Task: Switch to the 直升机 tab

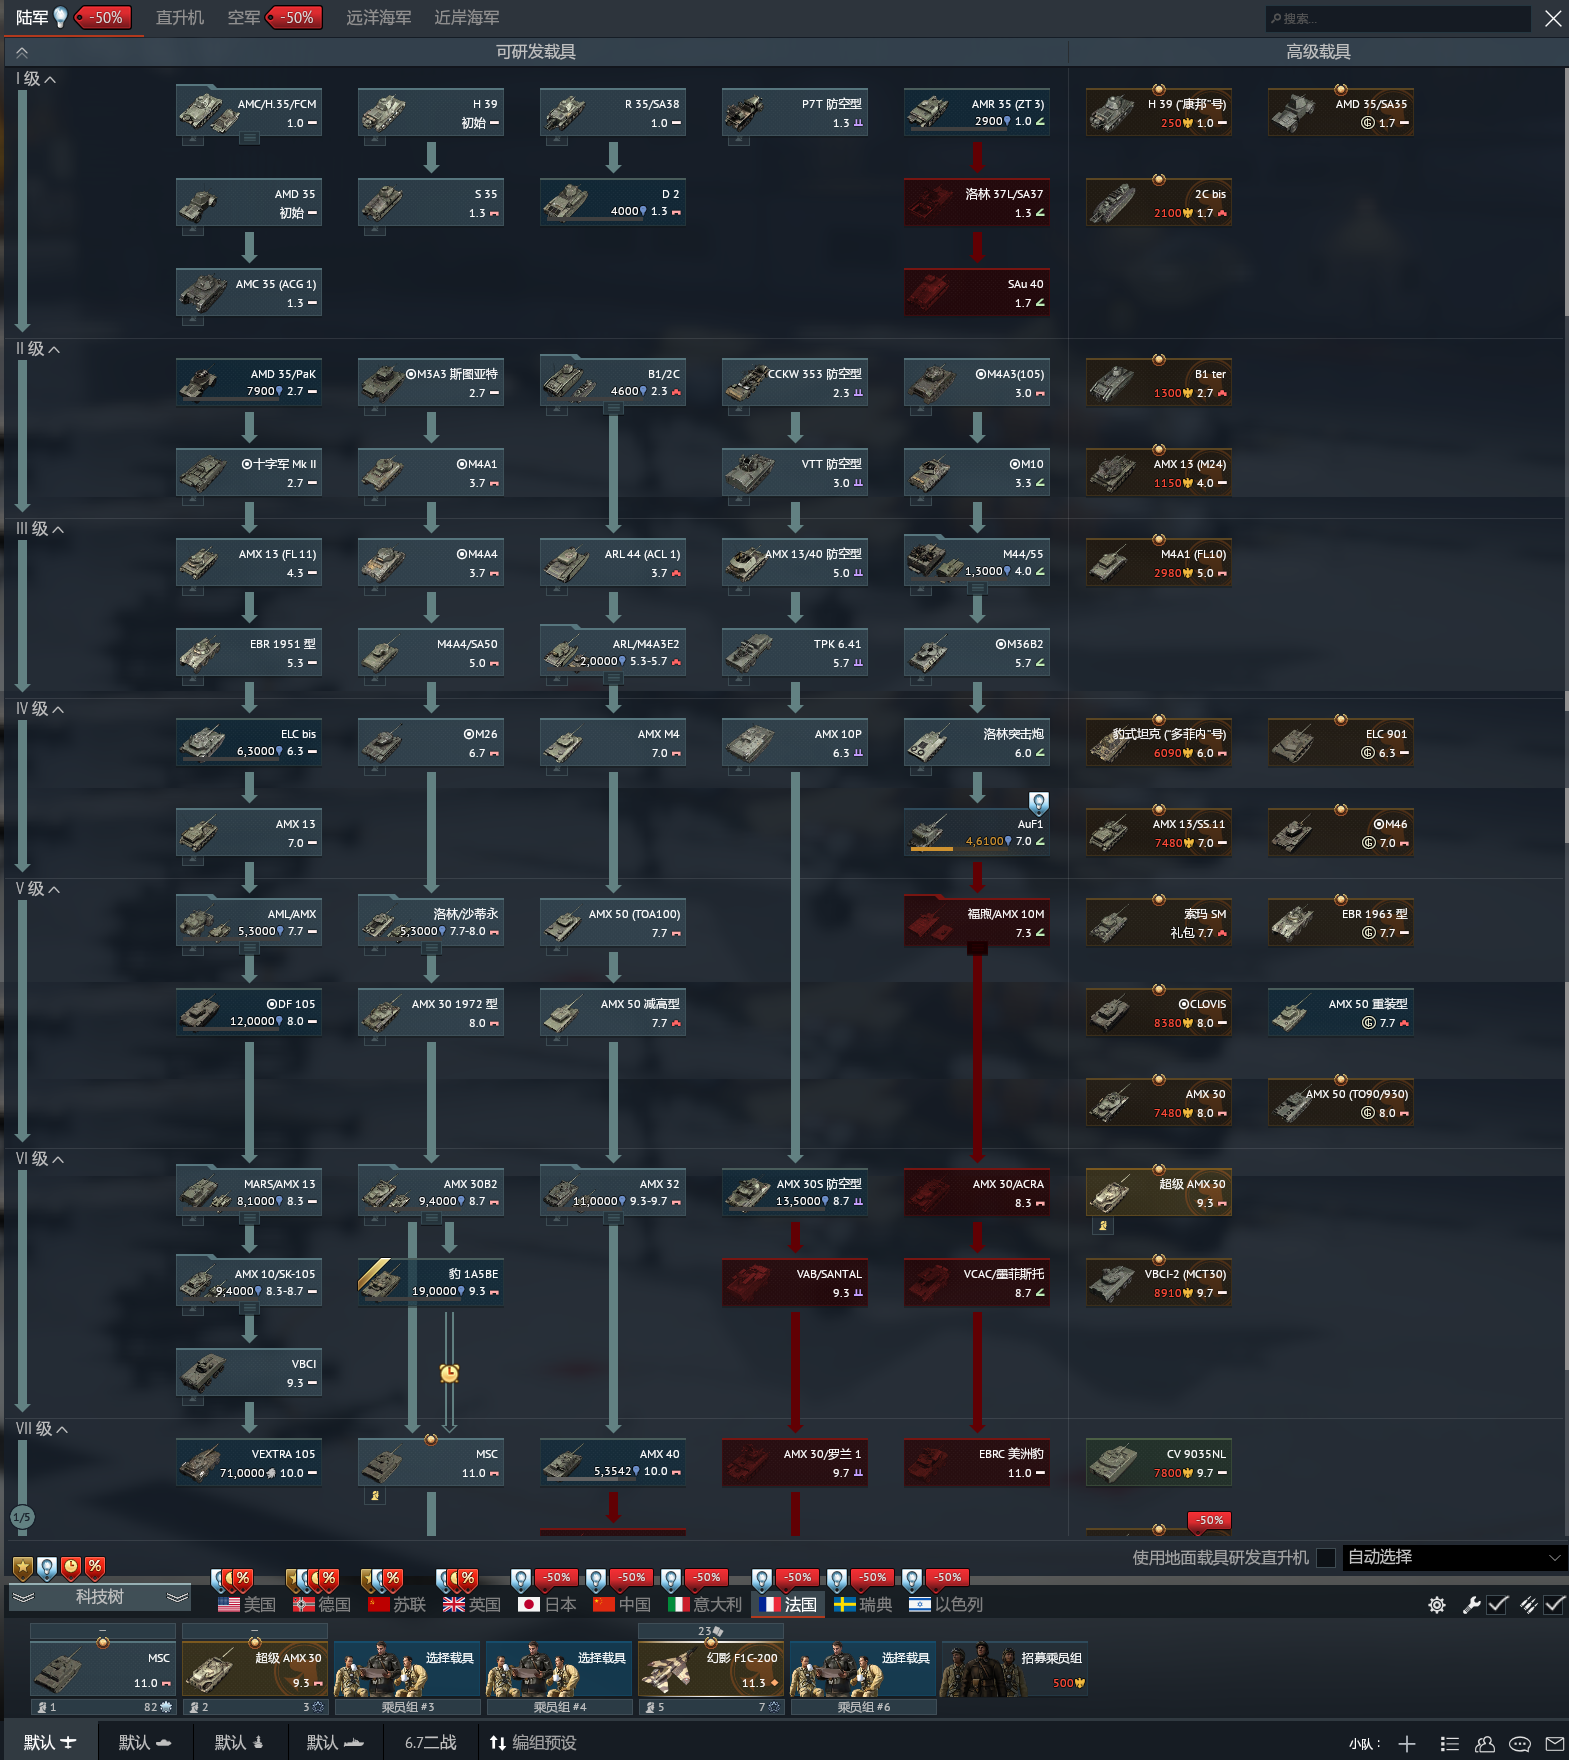Action: 180,18
